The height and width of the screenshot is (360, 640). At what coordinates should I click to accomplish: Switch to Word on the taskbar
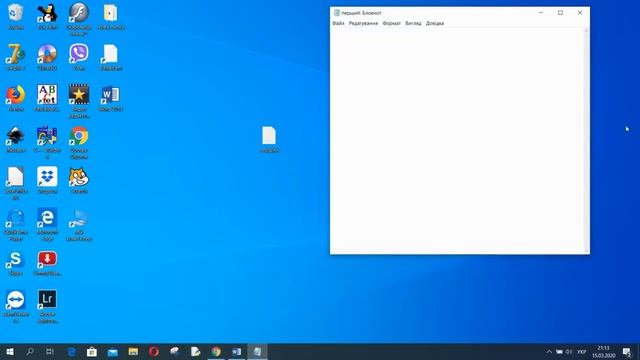[x=237, y=351]
